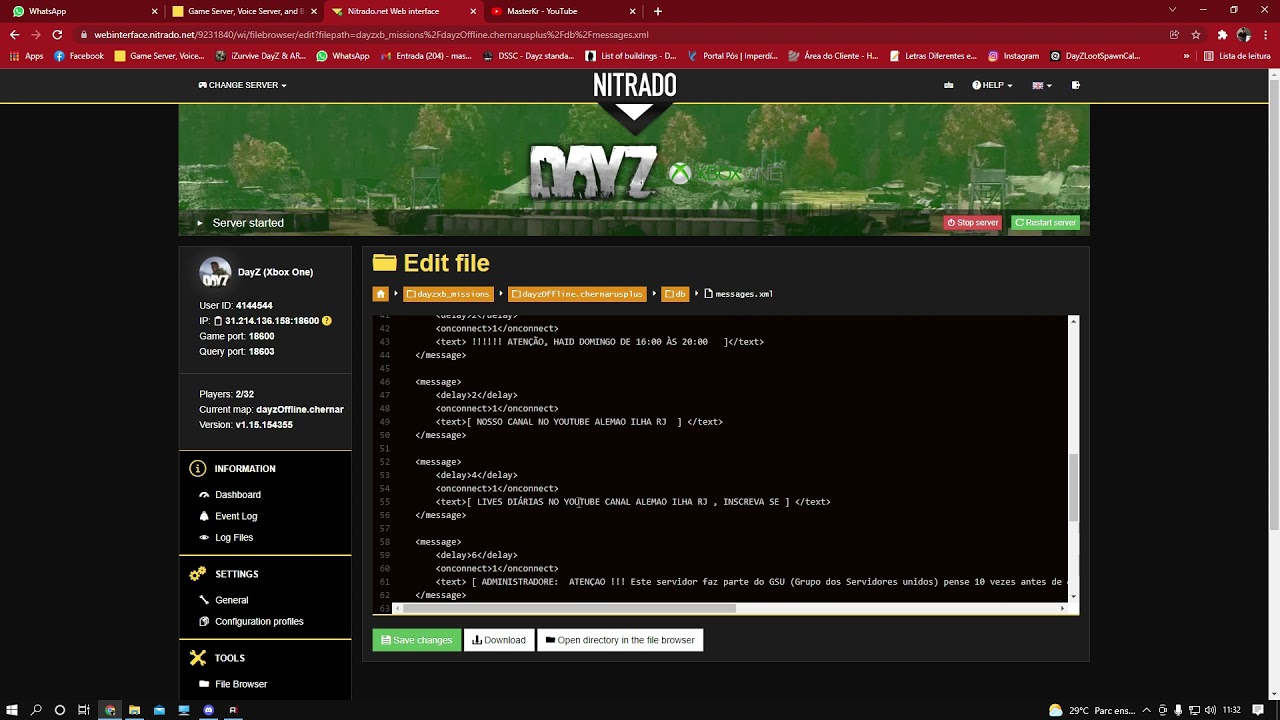Click the logout icon in Nitrado header

pyautogui.click(x=1075, y=85)
